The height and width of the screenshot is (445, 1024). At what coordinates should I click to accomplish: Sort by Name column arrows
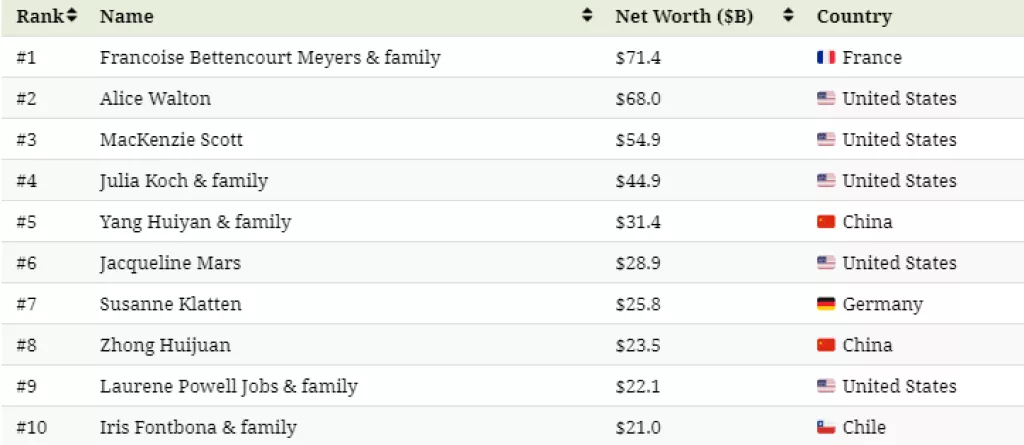point(586,16)
